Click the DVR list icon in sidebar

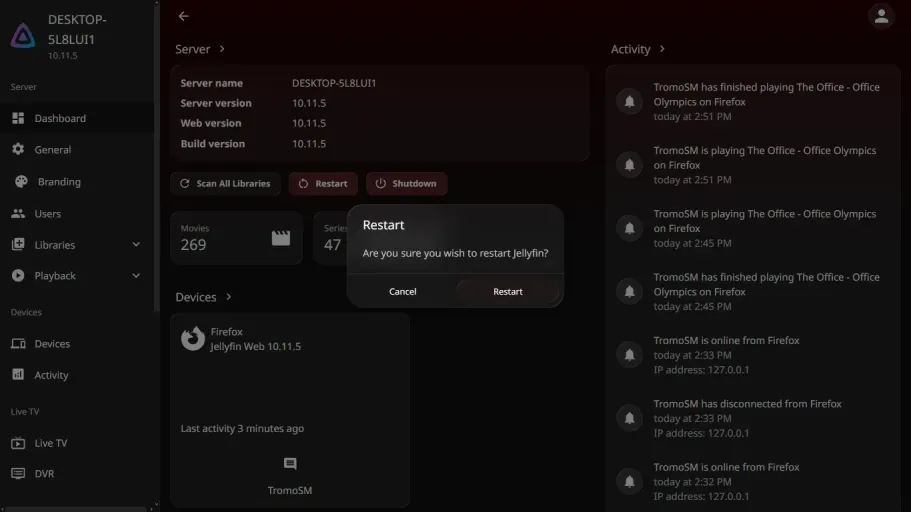pos(18,474)
